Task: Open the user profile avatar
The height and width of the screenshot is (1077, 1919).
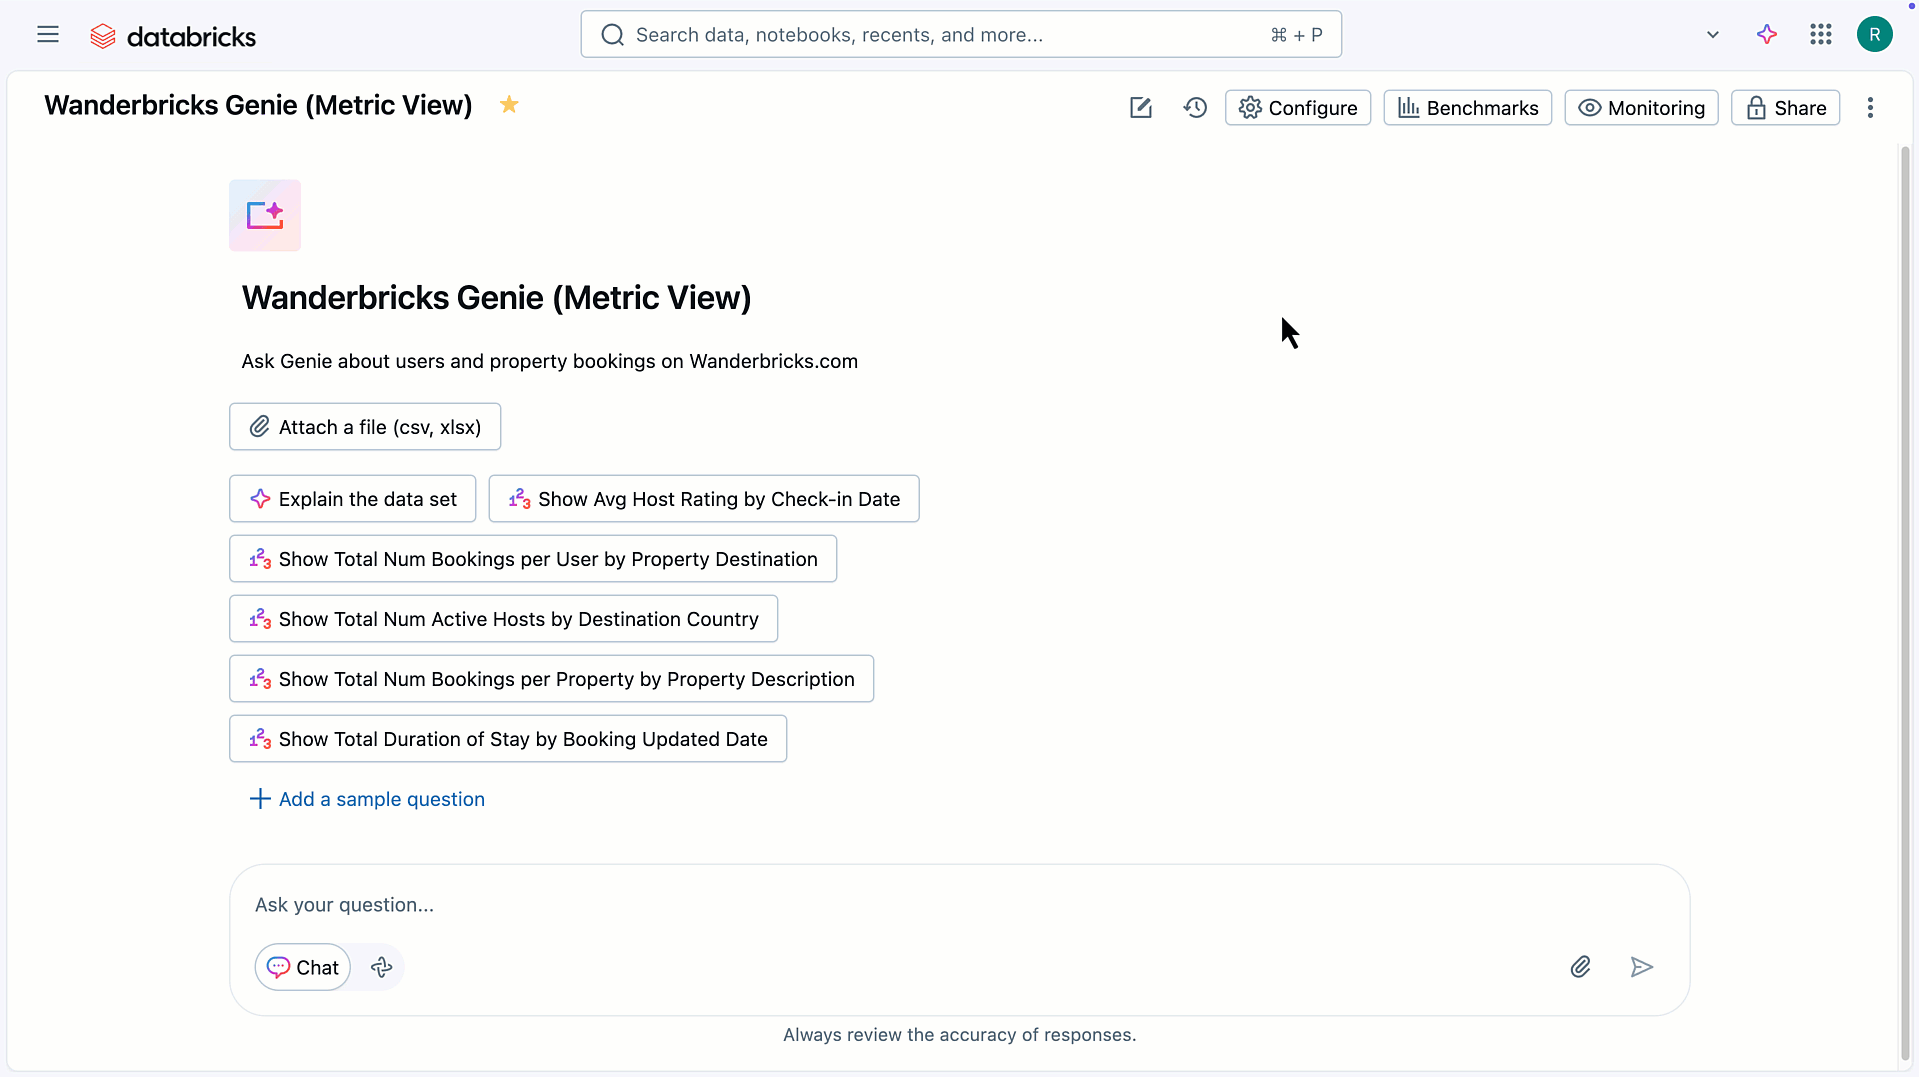Action: tap(1874, 35)
